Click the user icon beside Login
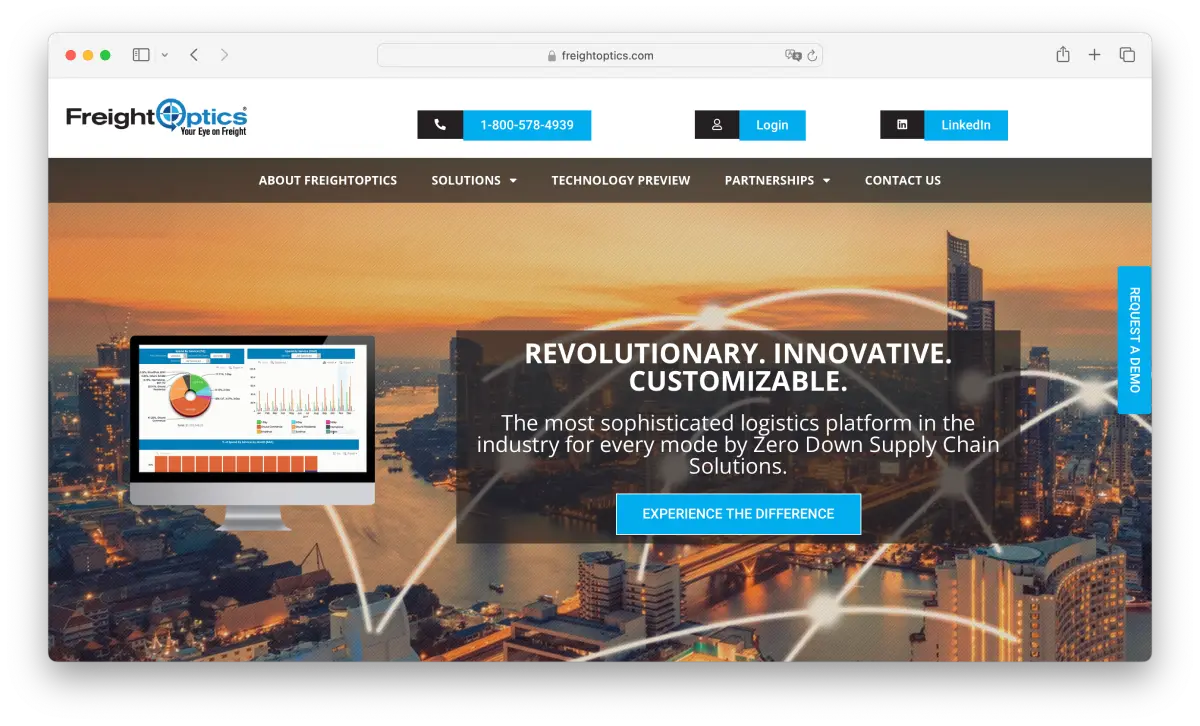 (717, 125)
